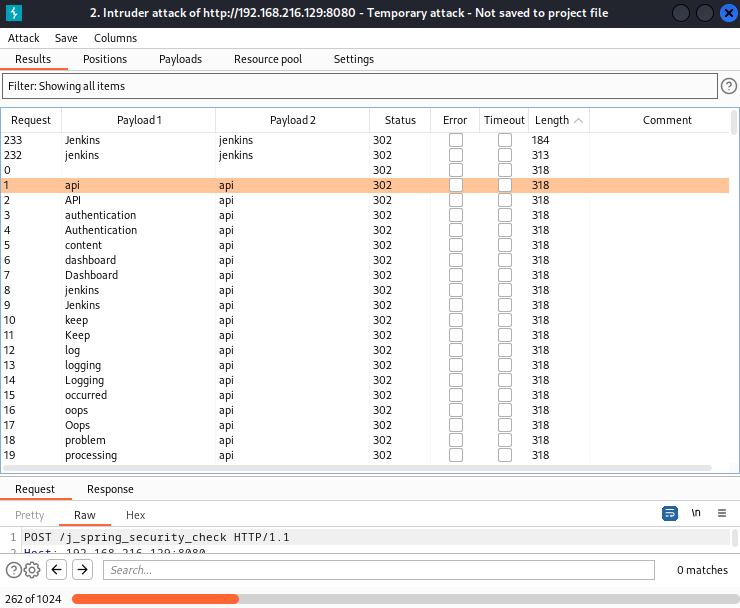
Task: Click the POST /j_spring_security_check request line
Action: click(157, 537)
